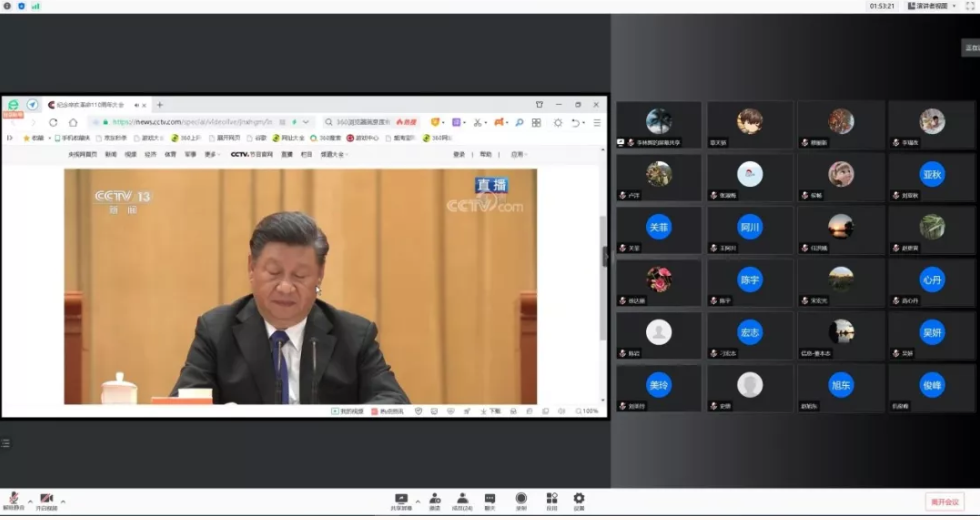Turn on the camera video
Image resolution: width=980 pixels, height=520 pixels.
point(46,499)
